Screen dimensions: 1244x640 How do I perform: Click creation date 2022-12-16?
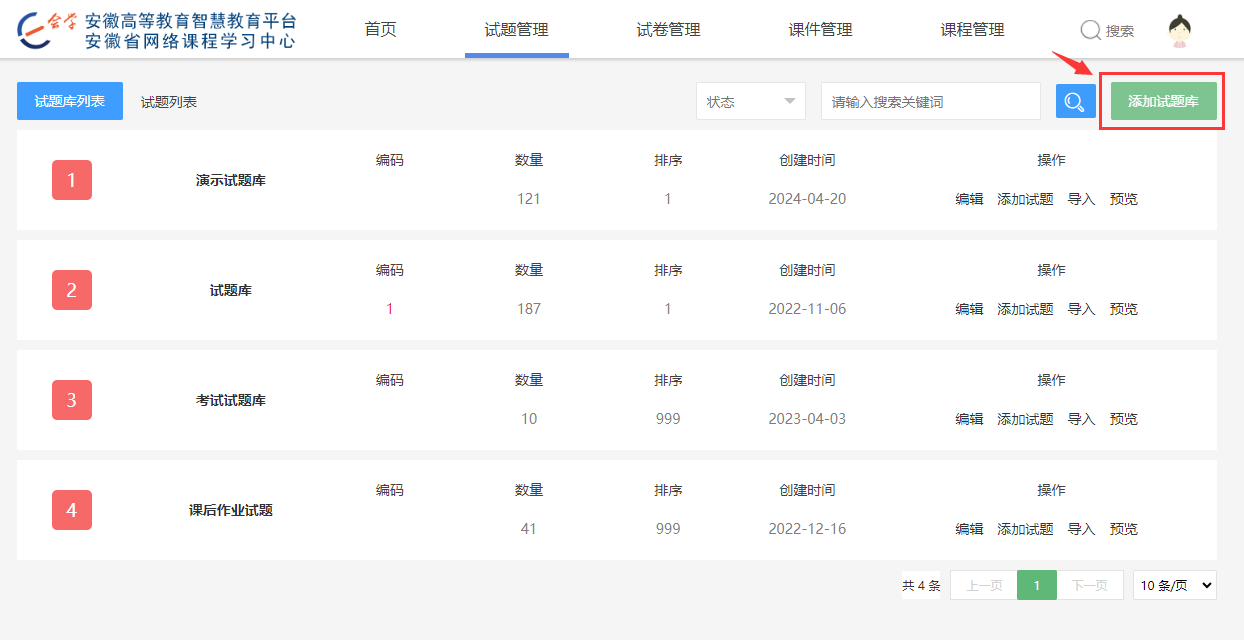(x=807, y=529)
